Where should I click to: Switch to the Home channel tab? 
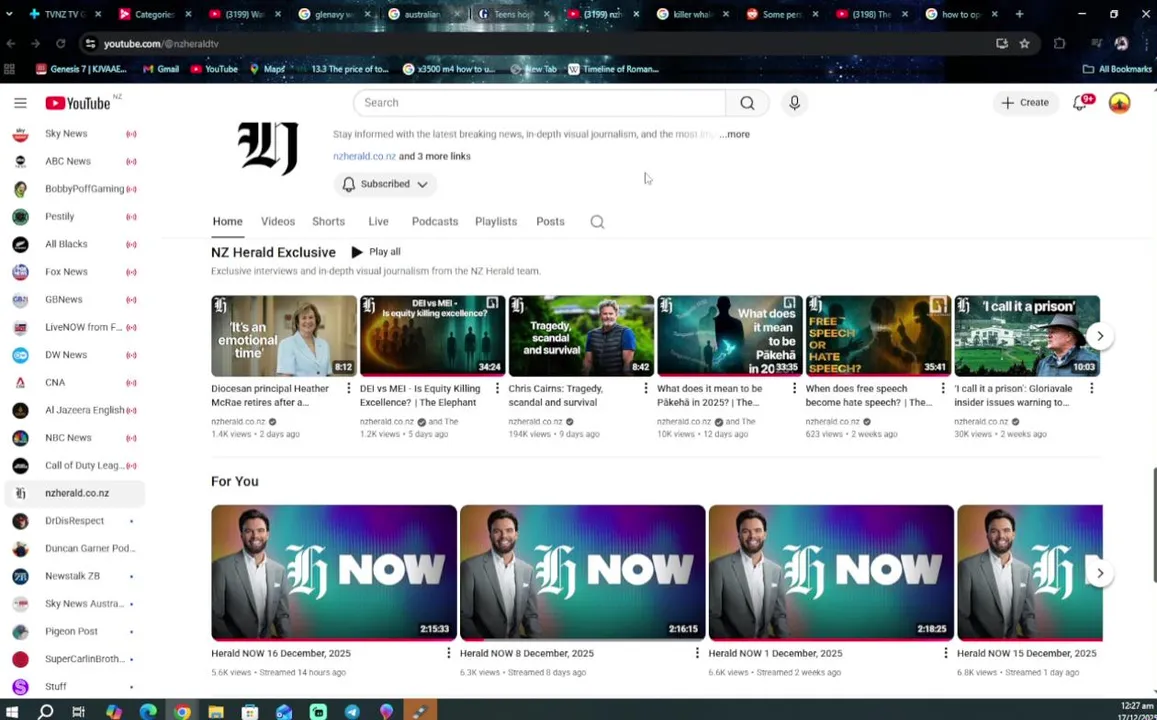click(x=227, y=221)
